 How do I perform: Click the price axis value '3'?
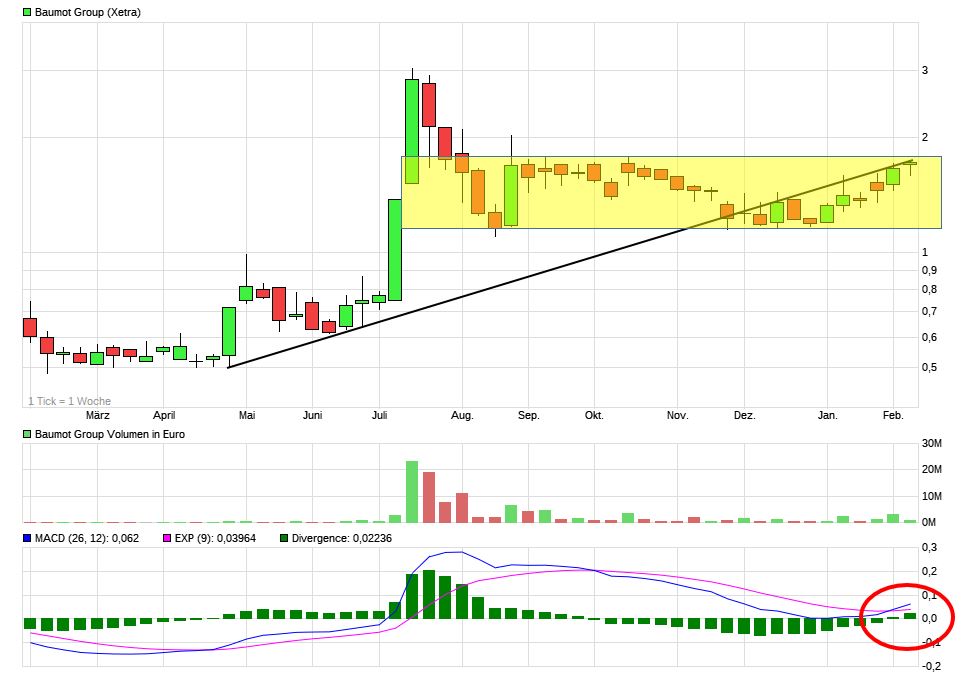pyautogui.click(x=925, y=70)
